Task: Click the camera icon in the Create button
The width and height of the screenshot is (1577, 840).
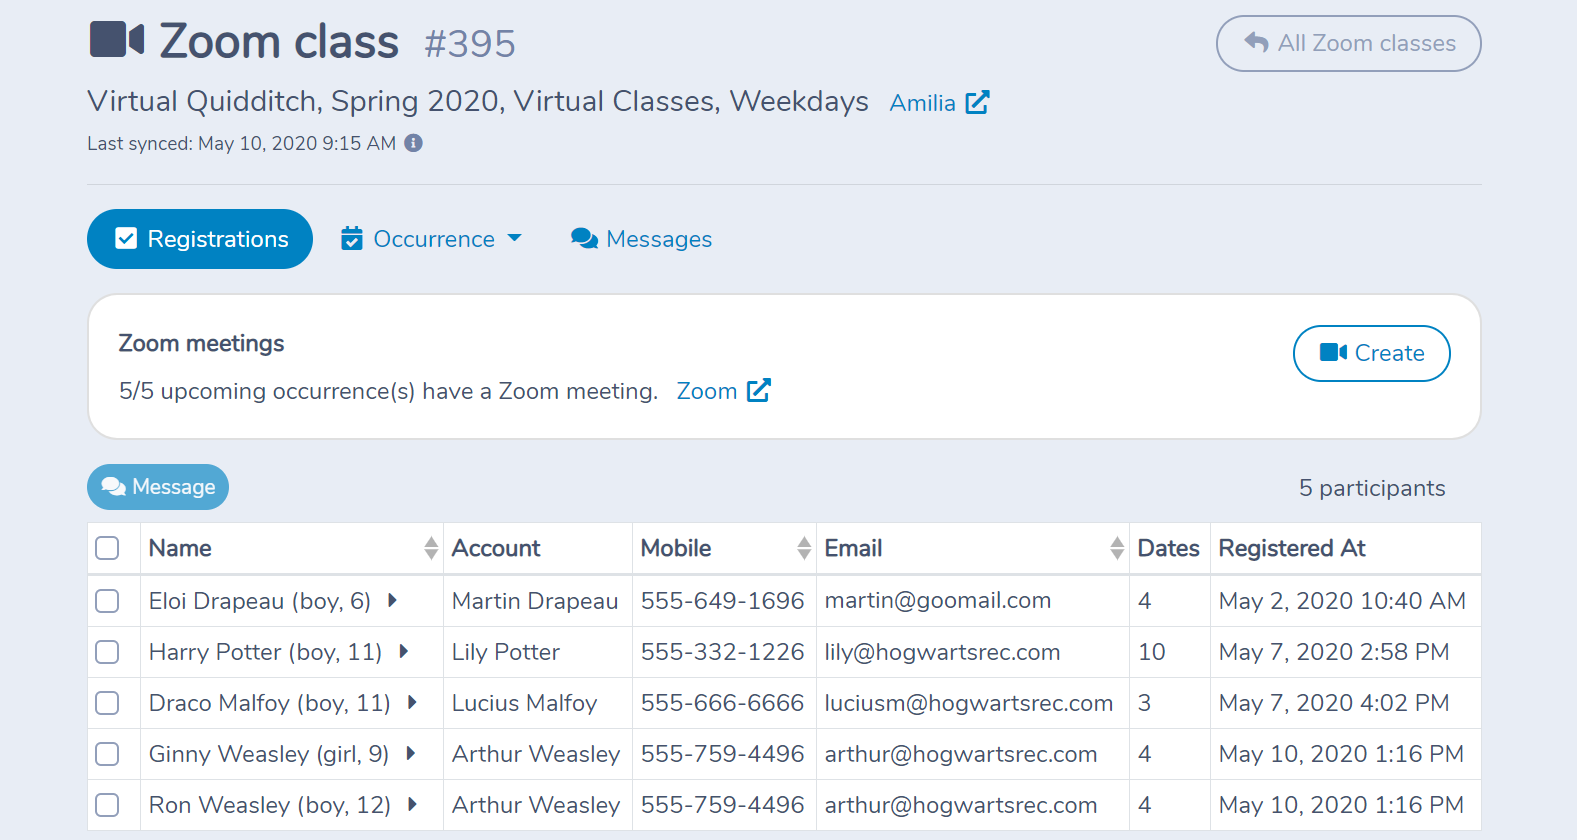Action: pyautogui.click(x=1333, y=352)
